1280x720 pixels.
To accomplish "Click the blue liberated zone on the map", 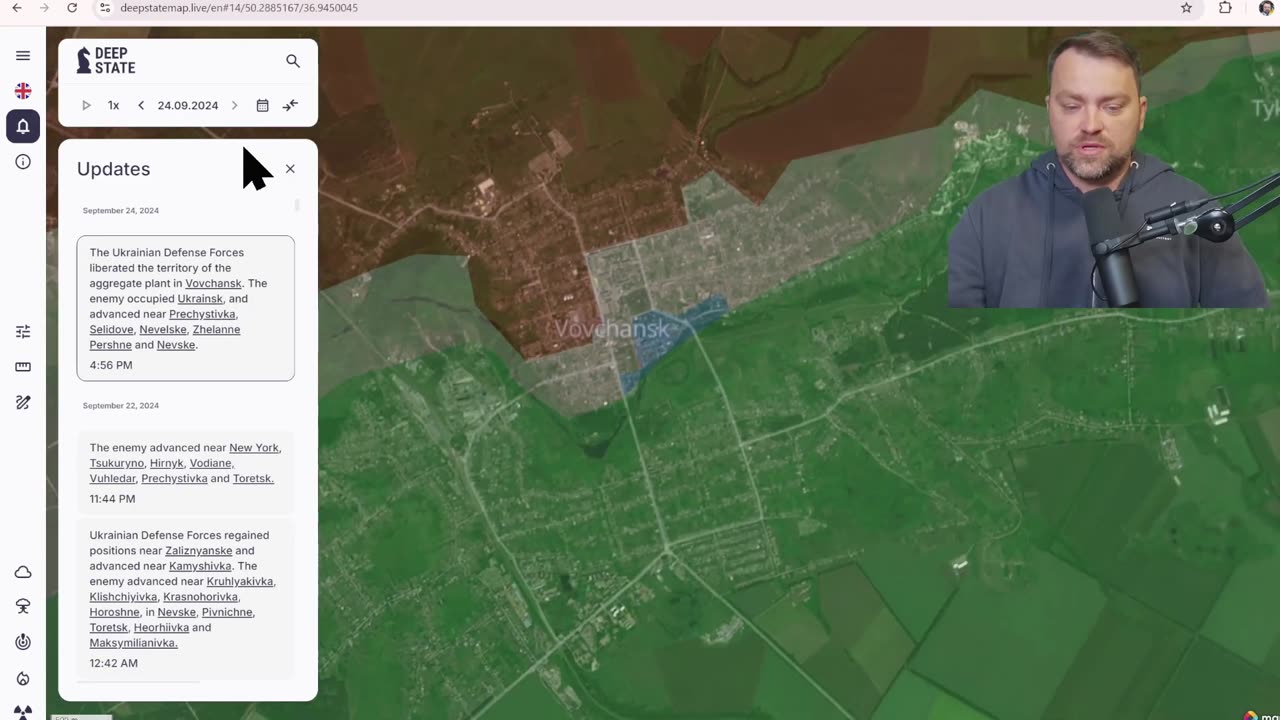I will [x=660, y=336].
